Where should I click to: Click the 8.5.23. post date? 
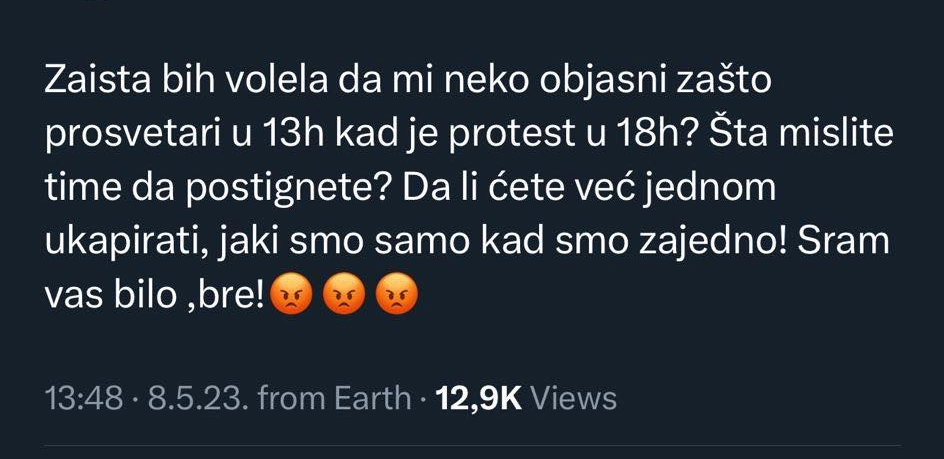[x=197, y=399]
